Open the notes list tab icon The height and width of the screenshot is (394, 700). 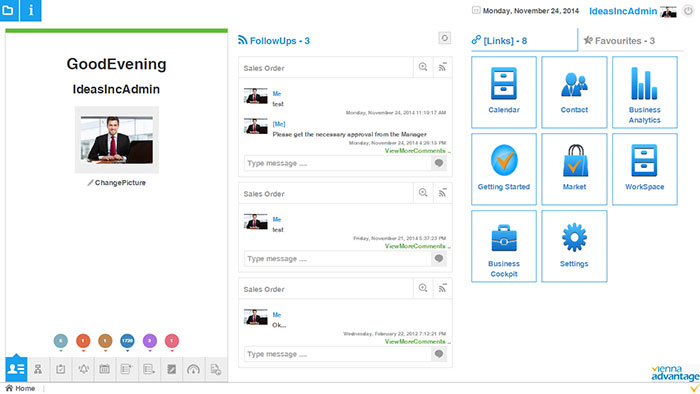click(127, 369)
